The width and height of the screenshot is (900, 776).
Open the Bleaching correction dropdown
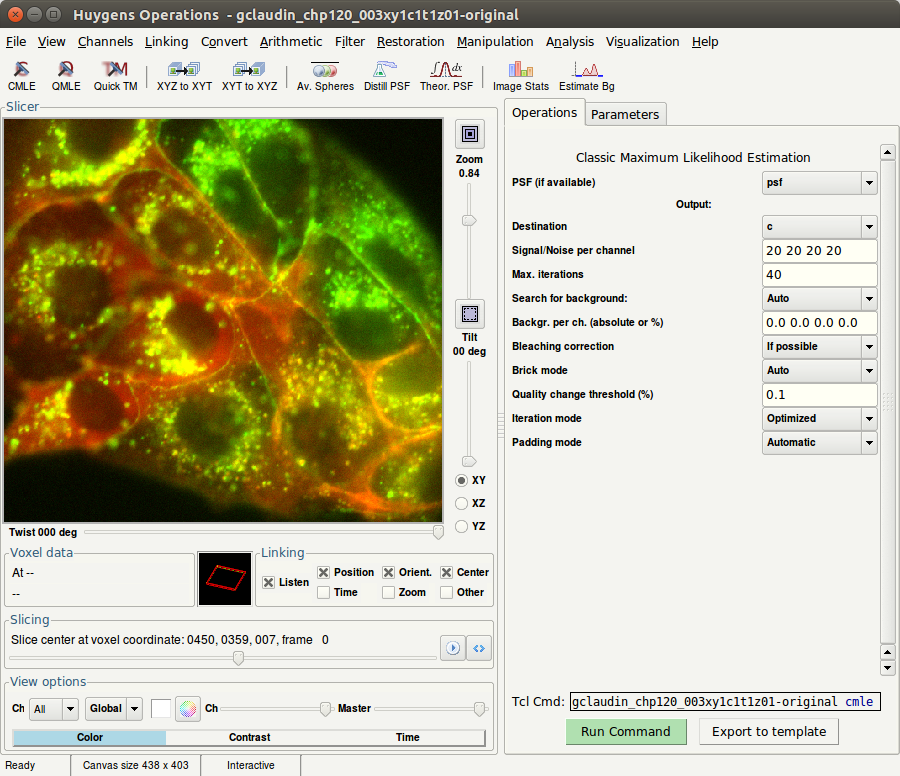pos(819,347)
